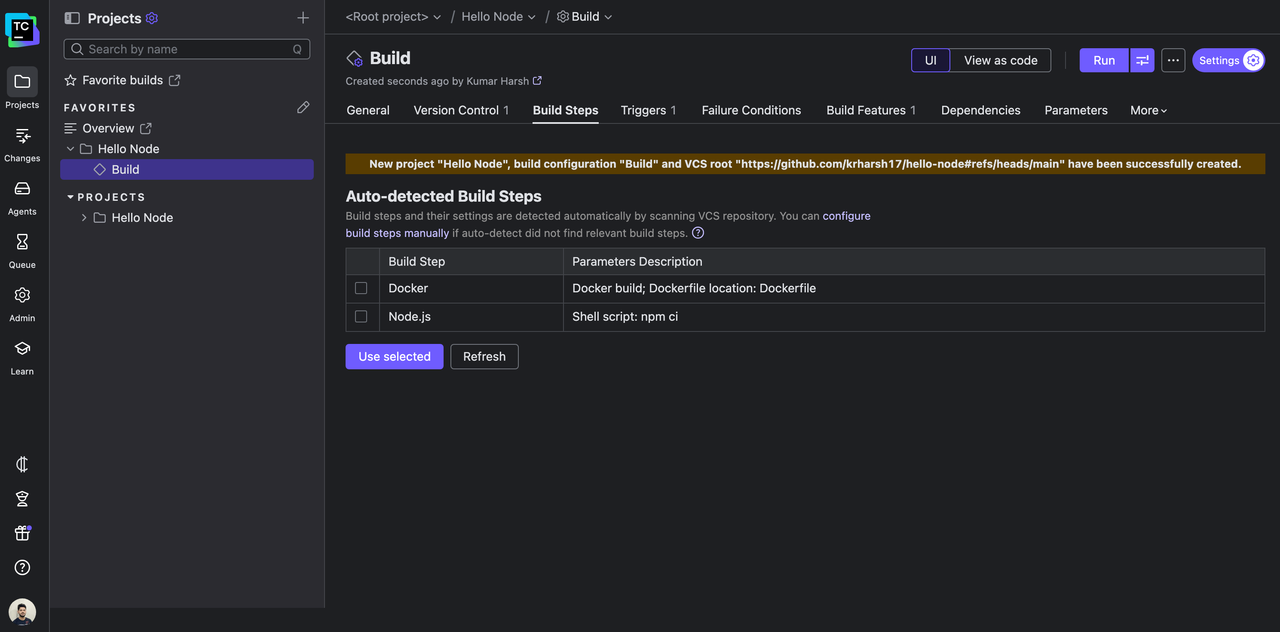
Task: Open the help question mark icon in sidebar
Action: tap(22, 567)
